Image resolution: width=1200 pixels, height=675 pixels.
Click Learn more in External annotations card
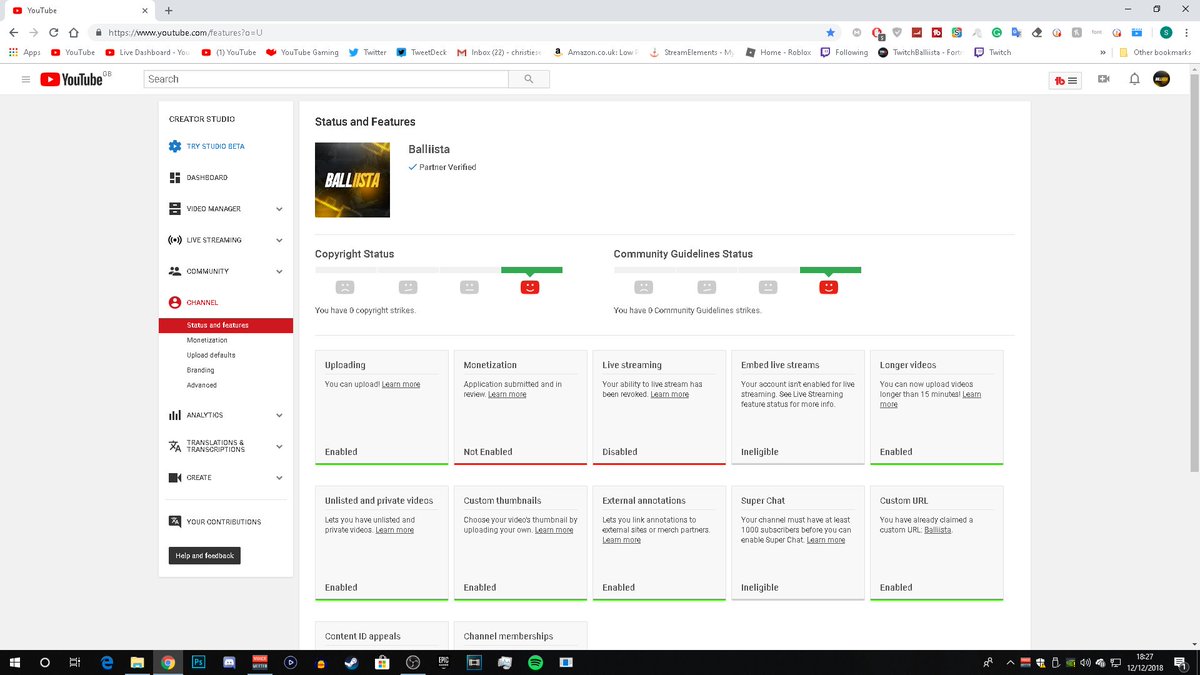[x=621, y=540]
